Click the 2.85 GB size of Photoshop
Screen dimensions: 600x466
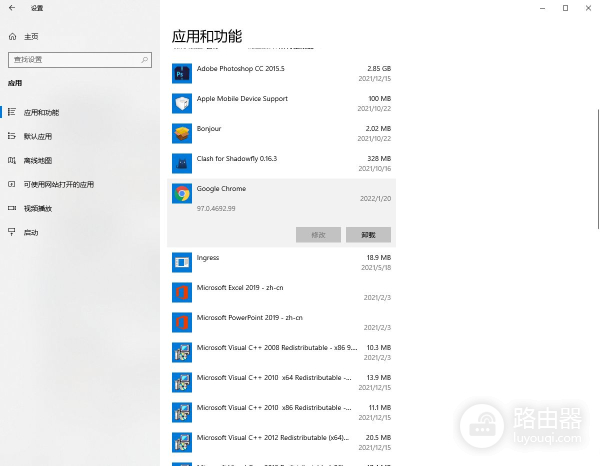coord(379,68)
